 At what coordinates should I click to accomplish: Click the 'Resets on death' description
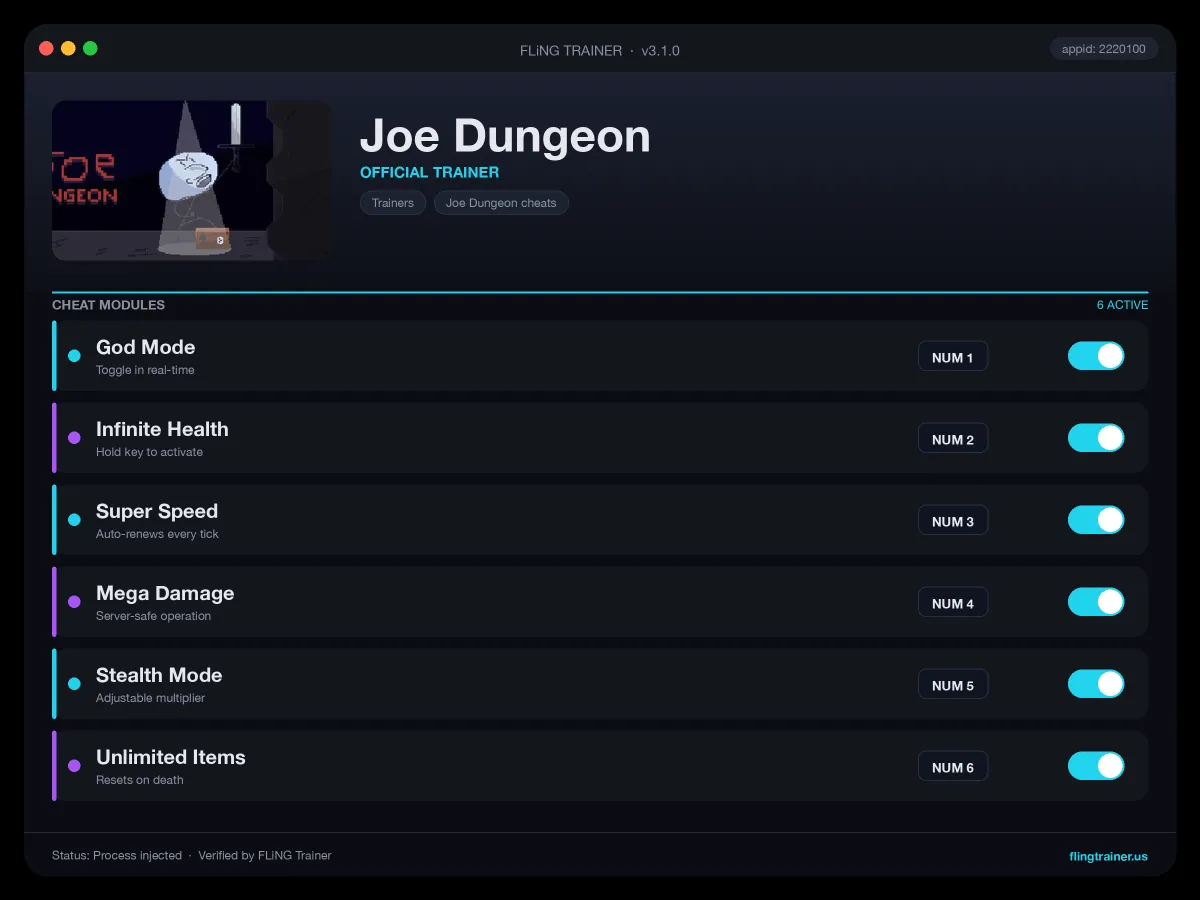(x=140, y=780)
